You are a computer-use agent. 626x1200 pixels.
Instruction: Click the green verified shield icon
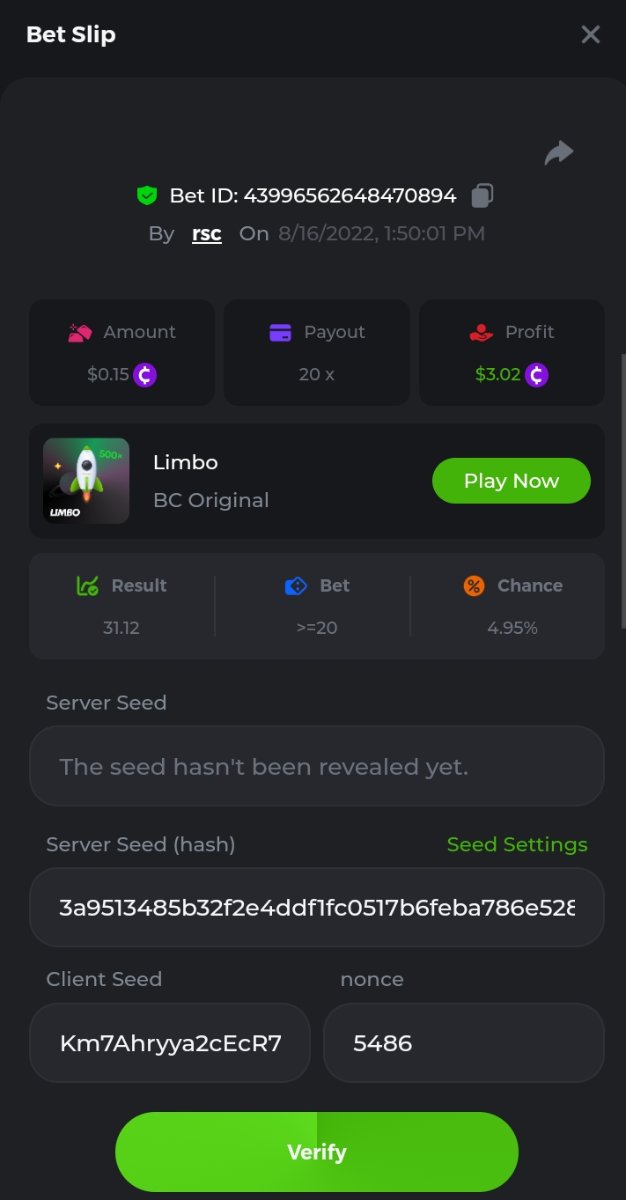click(148, 196)
